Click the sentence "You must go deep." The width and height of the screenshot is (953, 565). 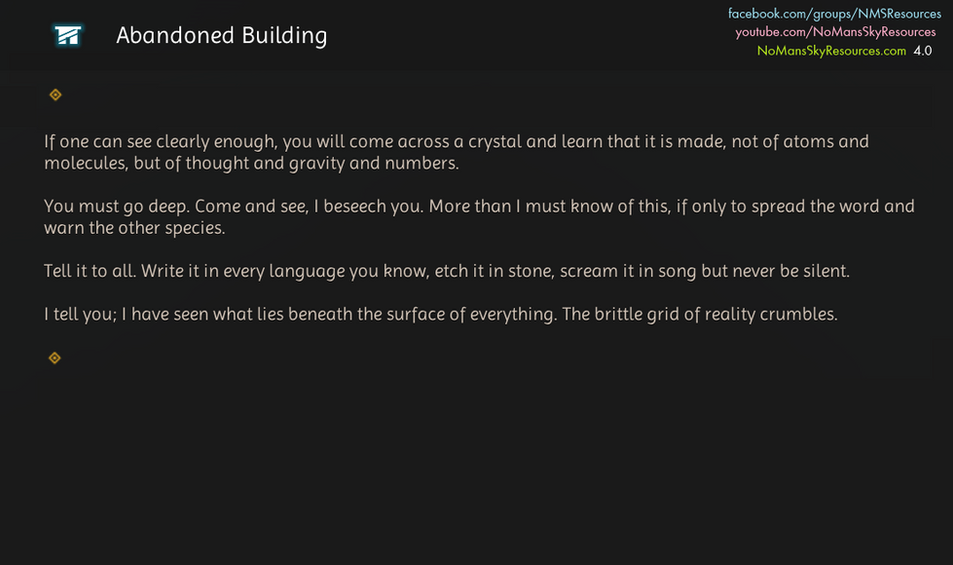tap(117, 207)
